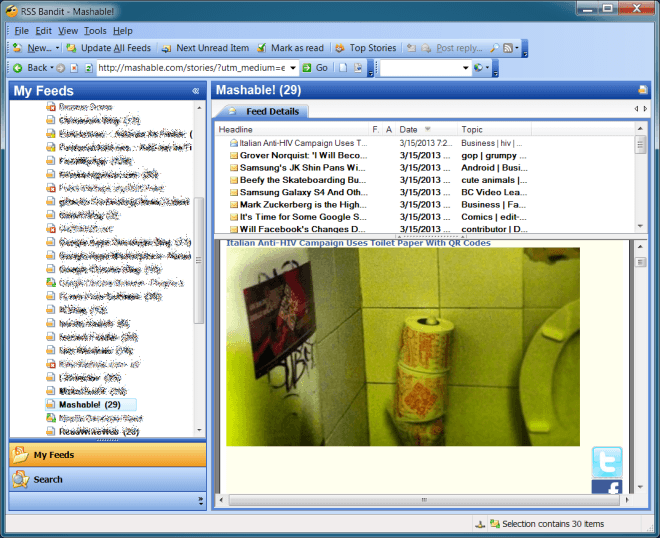Click the web search input field

pyautogui.click(x=420, y=68)
